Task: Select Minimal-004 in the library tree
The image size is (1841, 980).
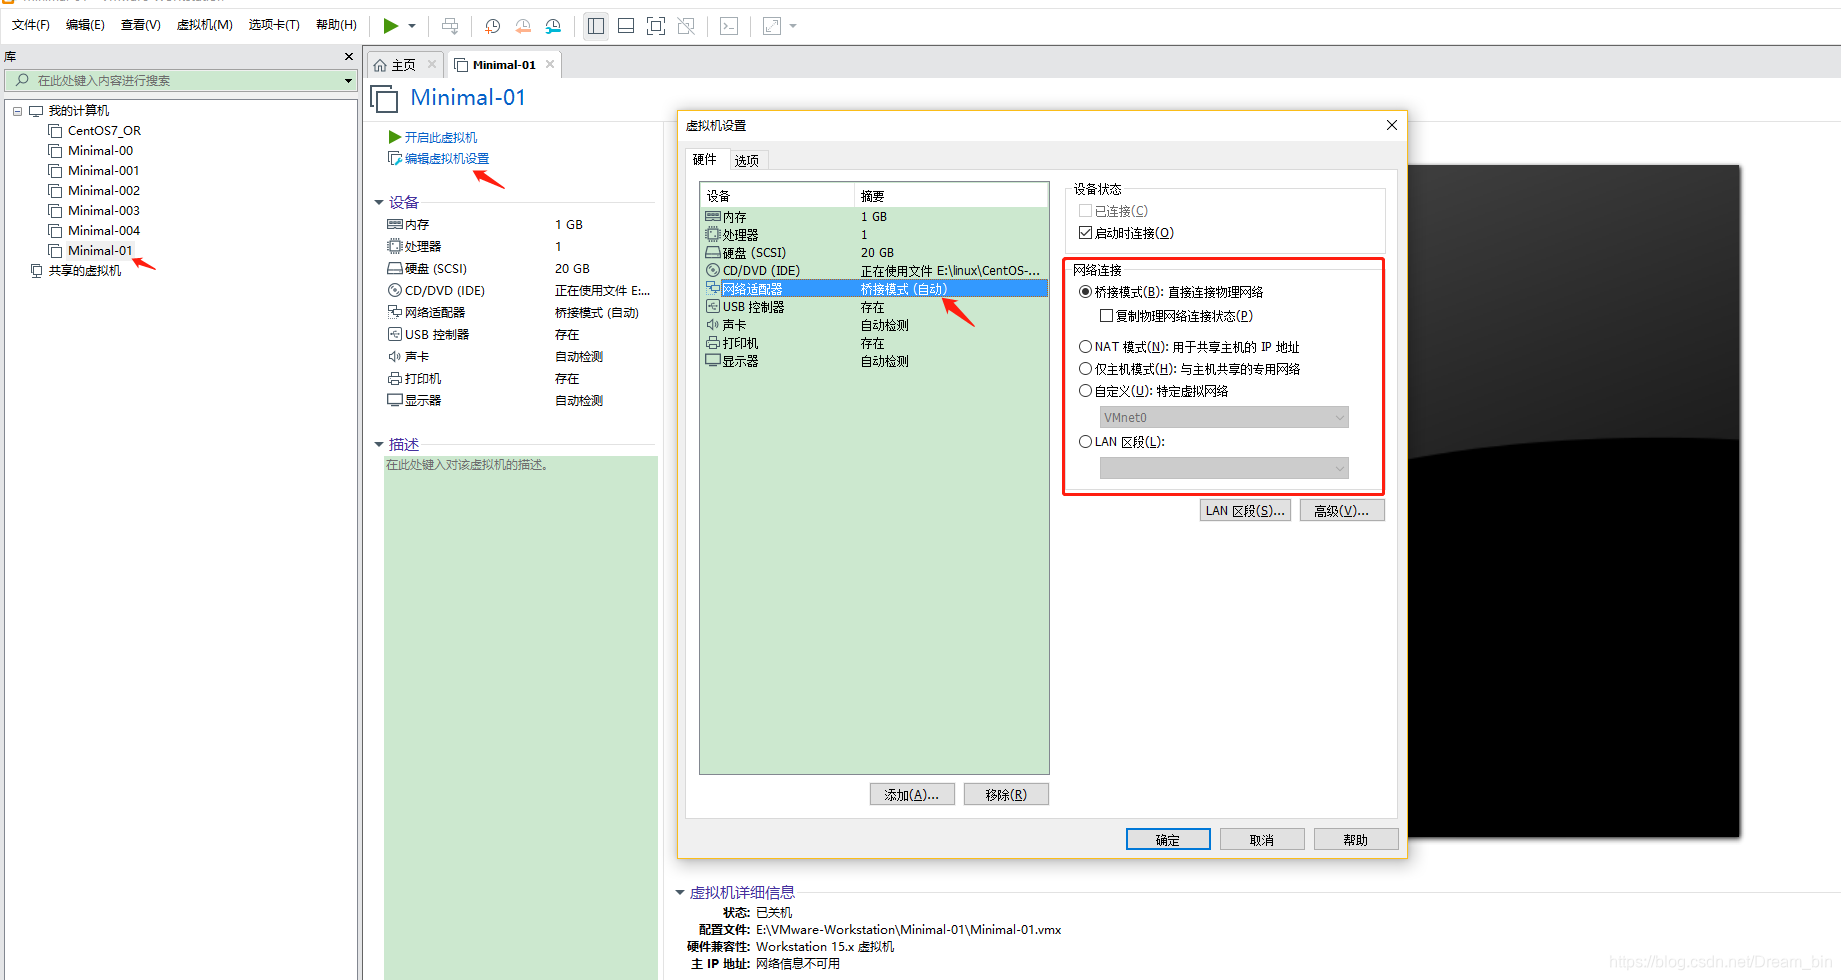Action: tap(104, 231)
